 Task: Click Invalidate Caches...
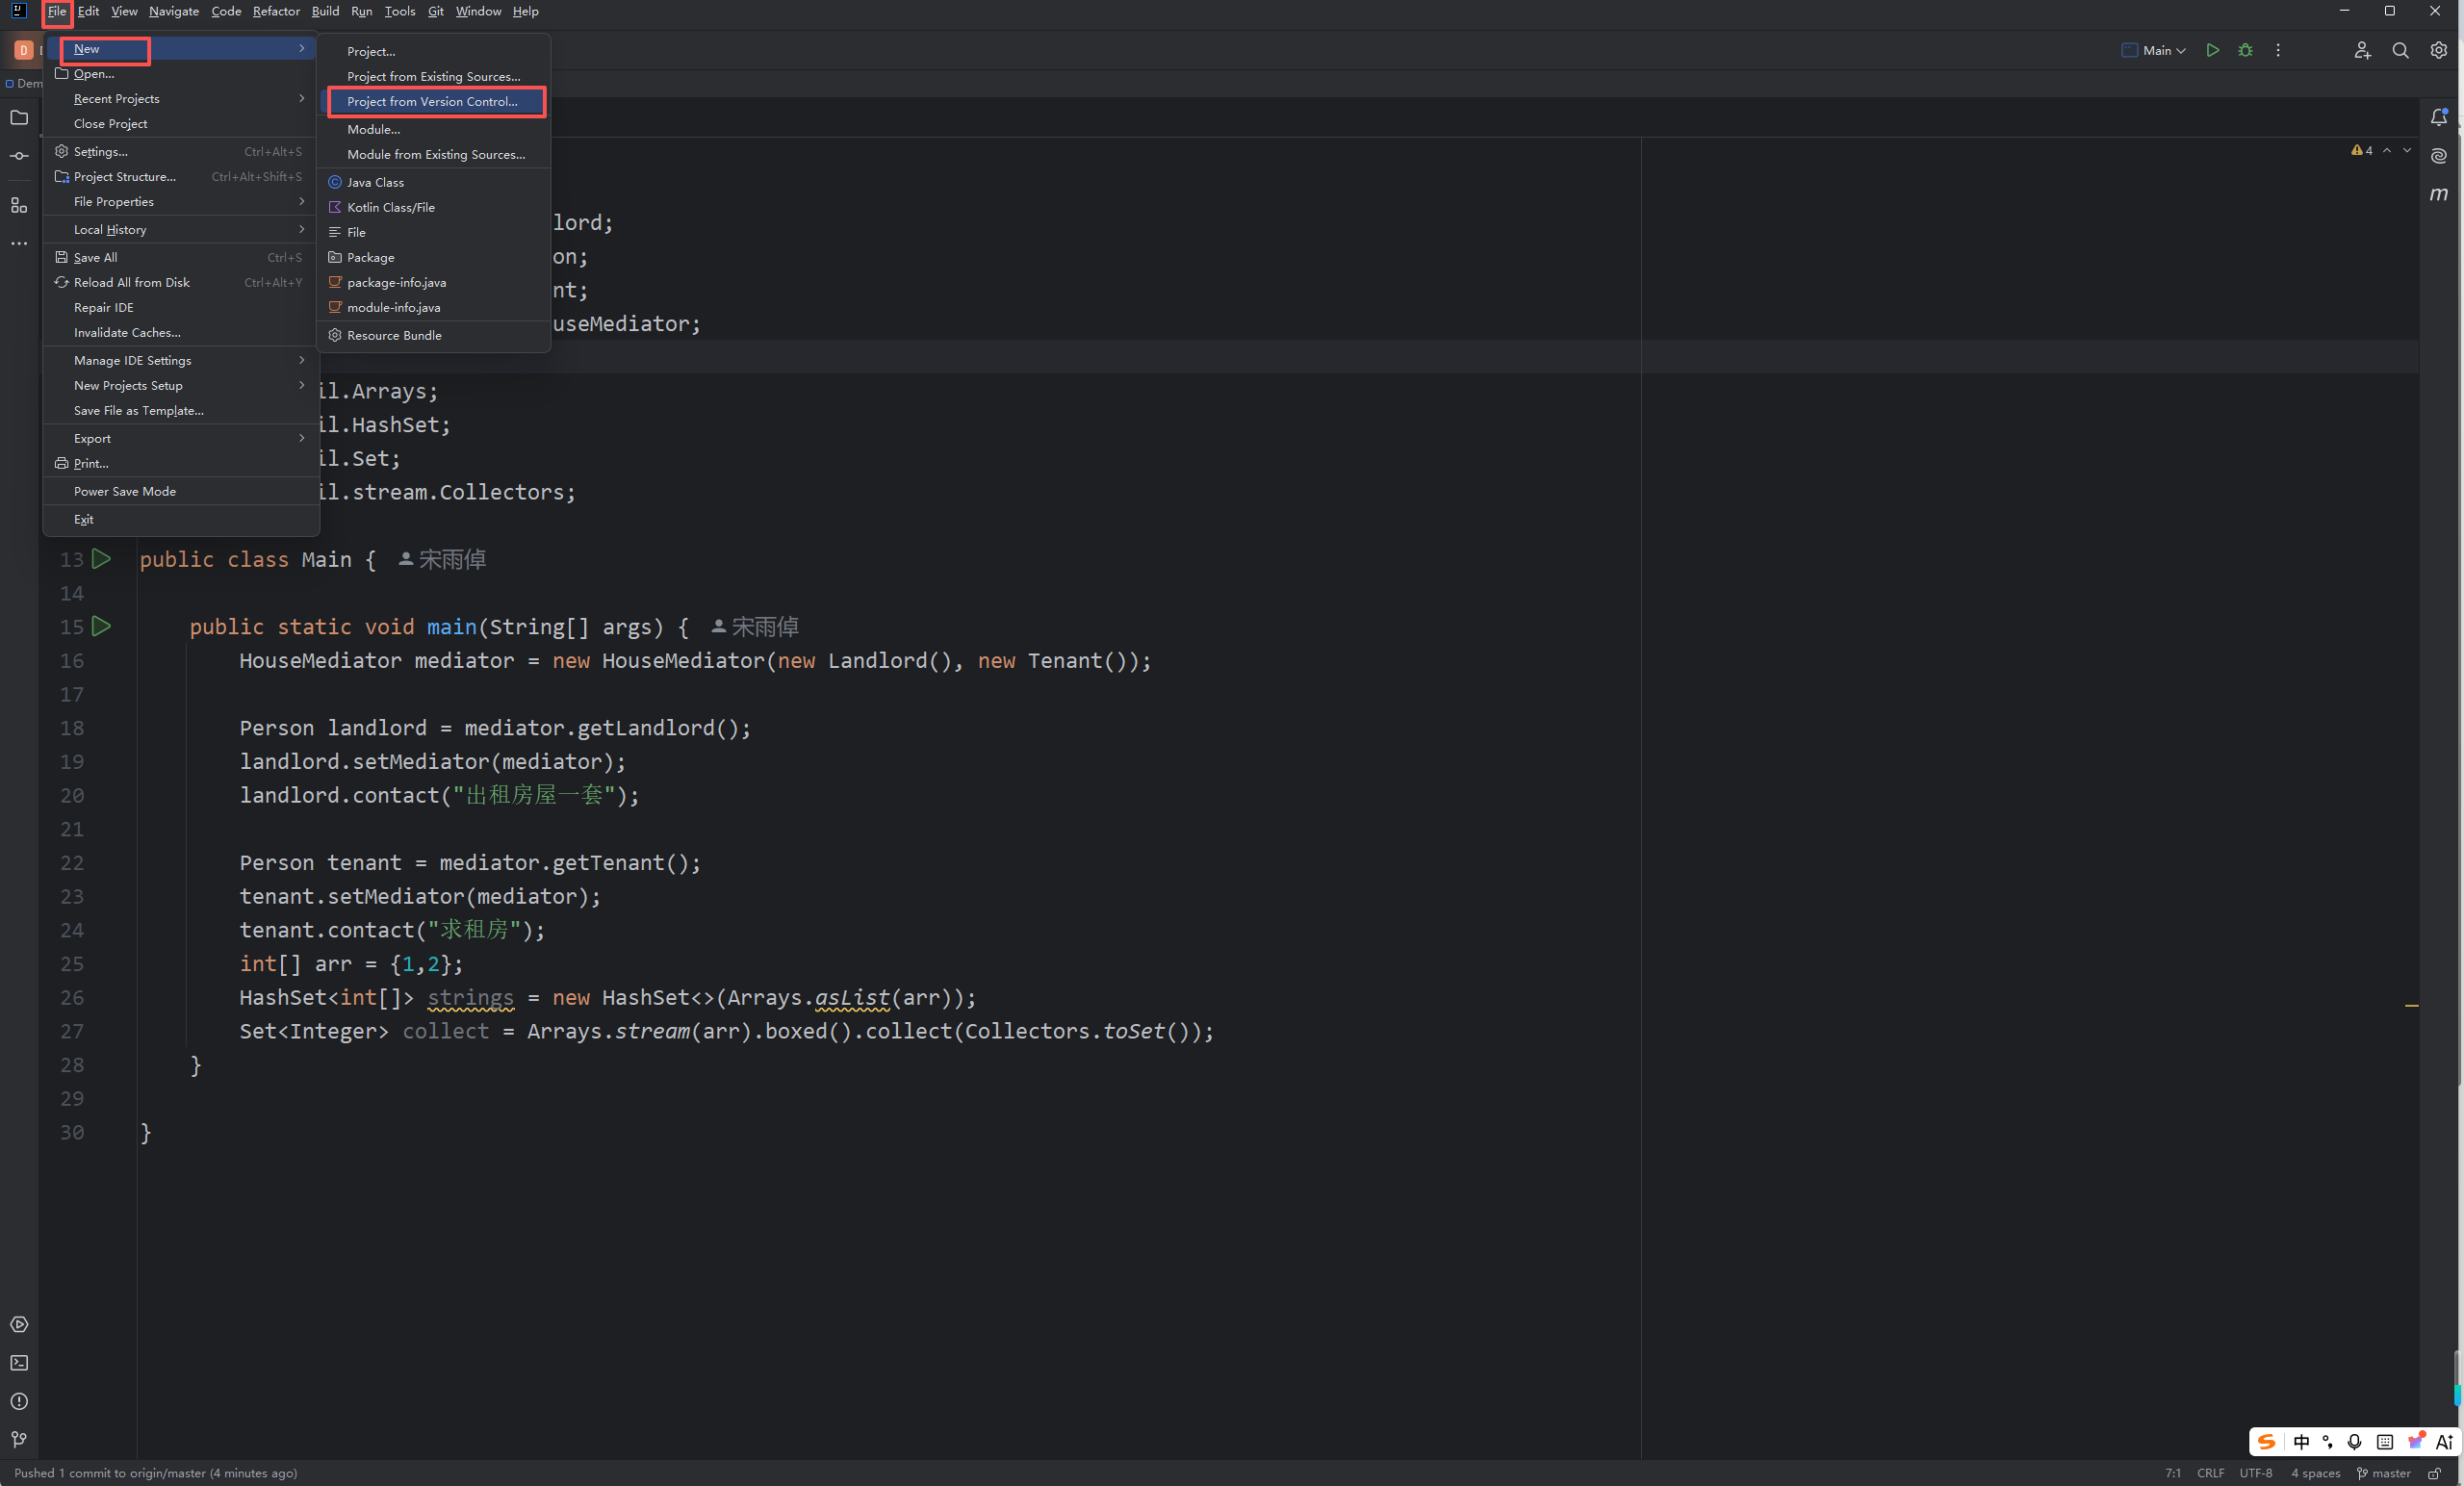[x=181, y=332]
